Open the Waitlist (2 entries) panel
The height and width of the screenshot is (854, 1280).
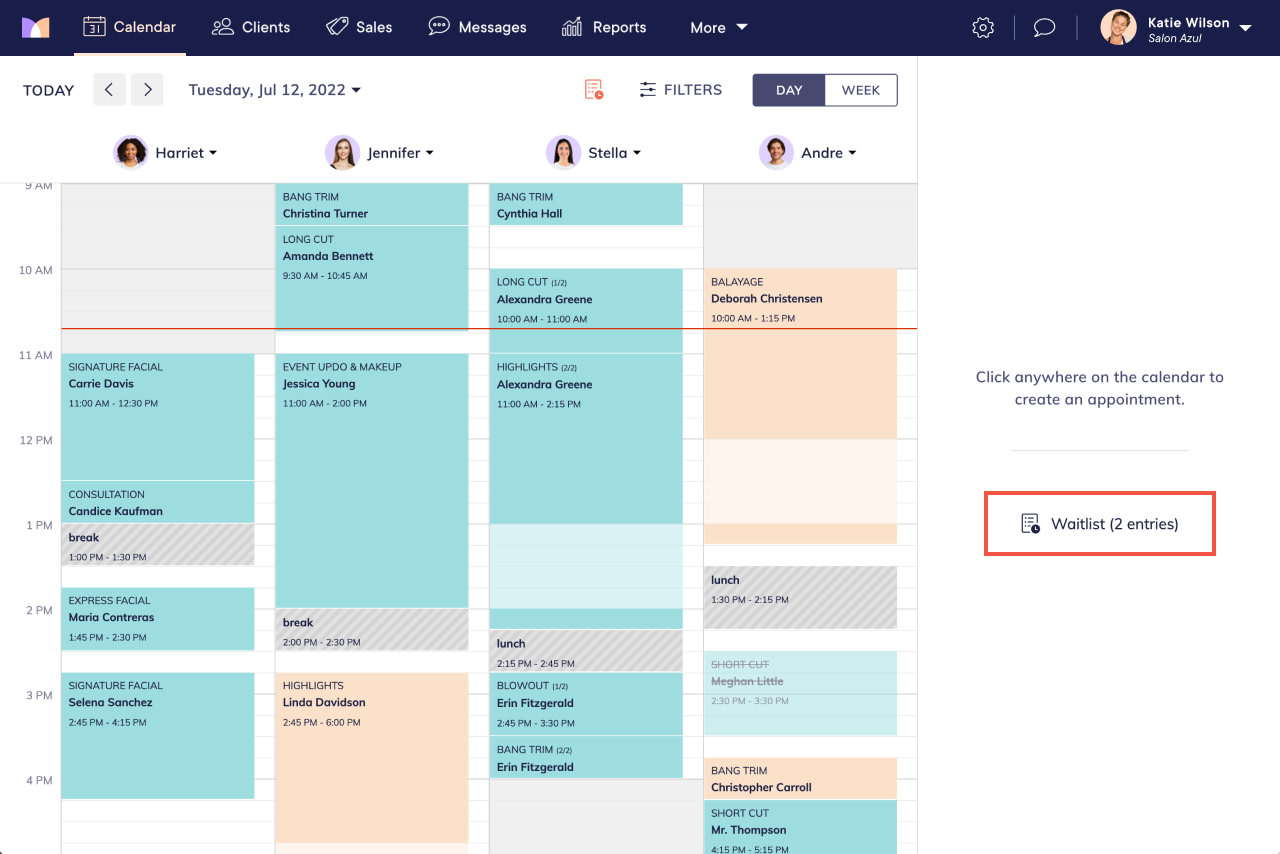pos(1099,522)
